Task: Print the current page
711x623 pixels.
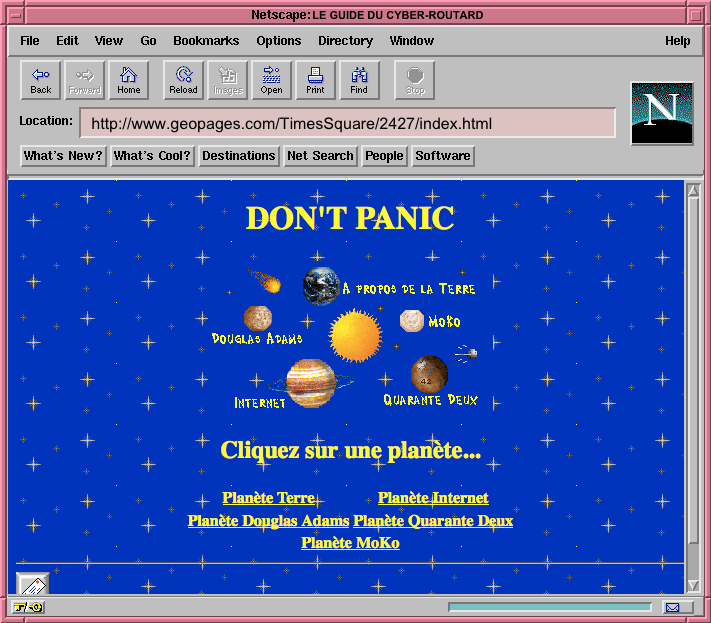Action: 315,80
